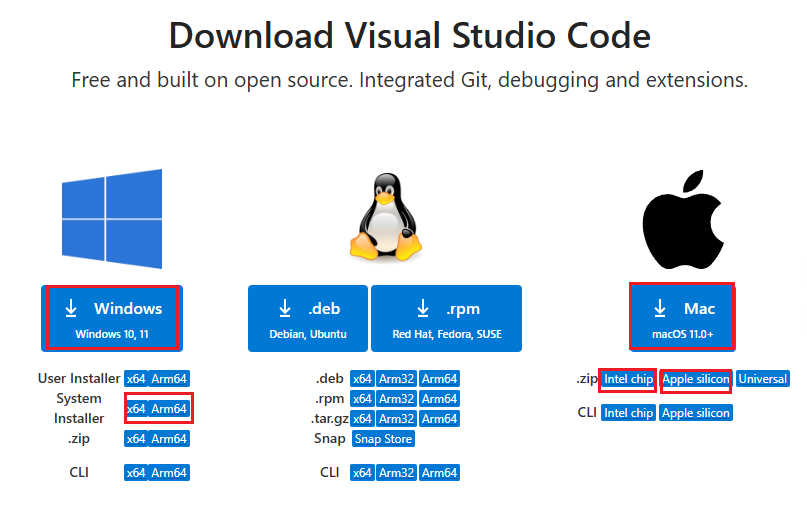
Task: Choose Linux .deb x64 link
Action: pos(362,379)
